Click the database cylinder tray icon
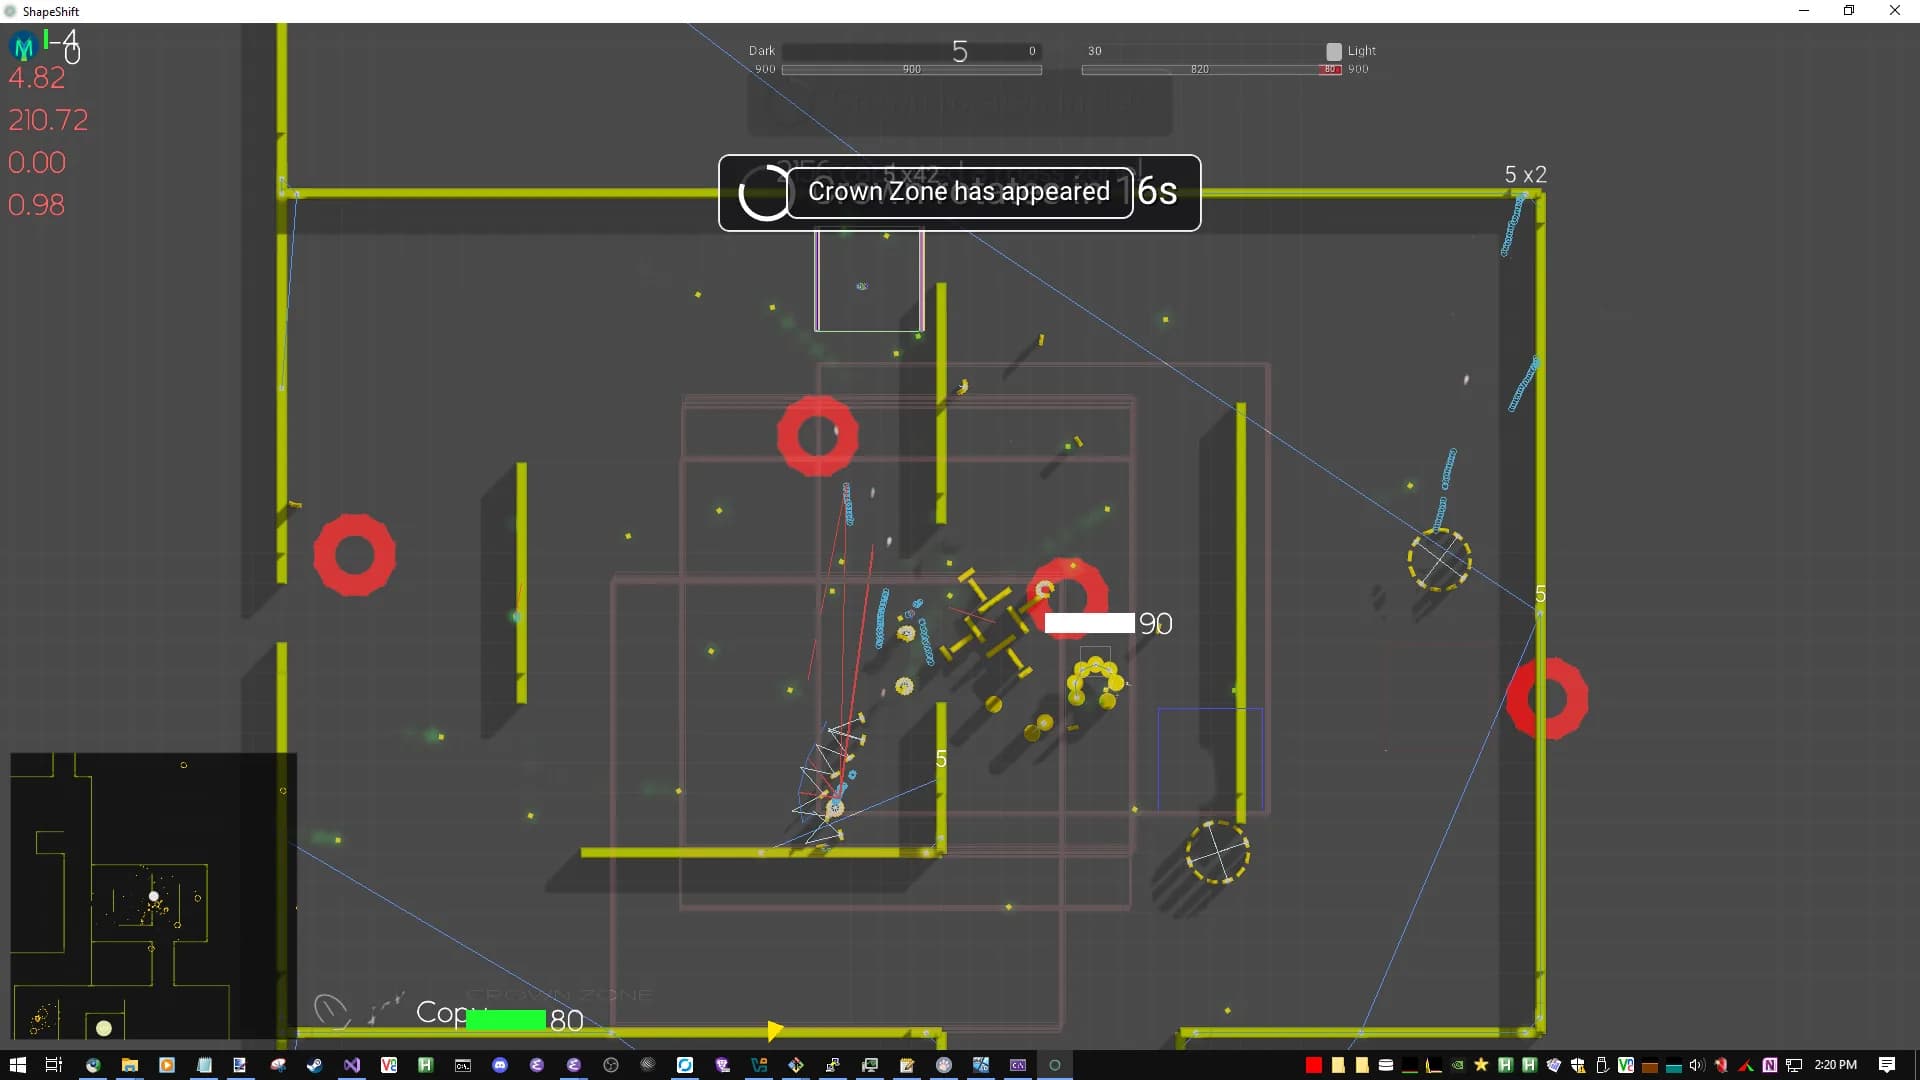 click(x=1386, y=1065)
